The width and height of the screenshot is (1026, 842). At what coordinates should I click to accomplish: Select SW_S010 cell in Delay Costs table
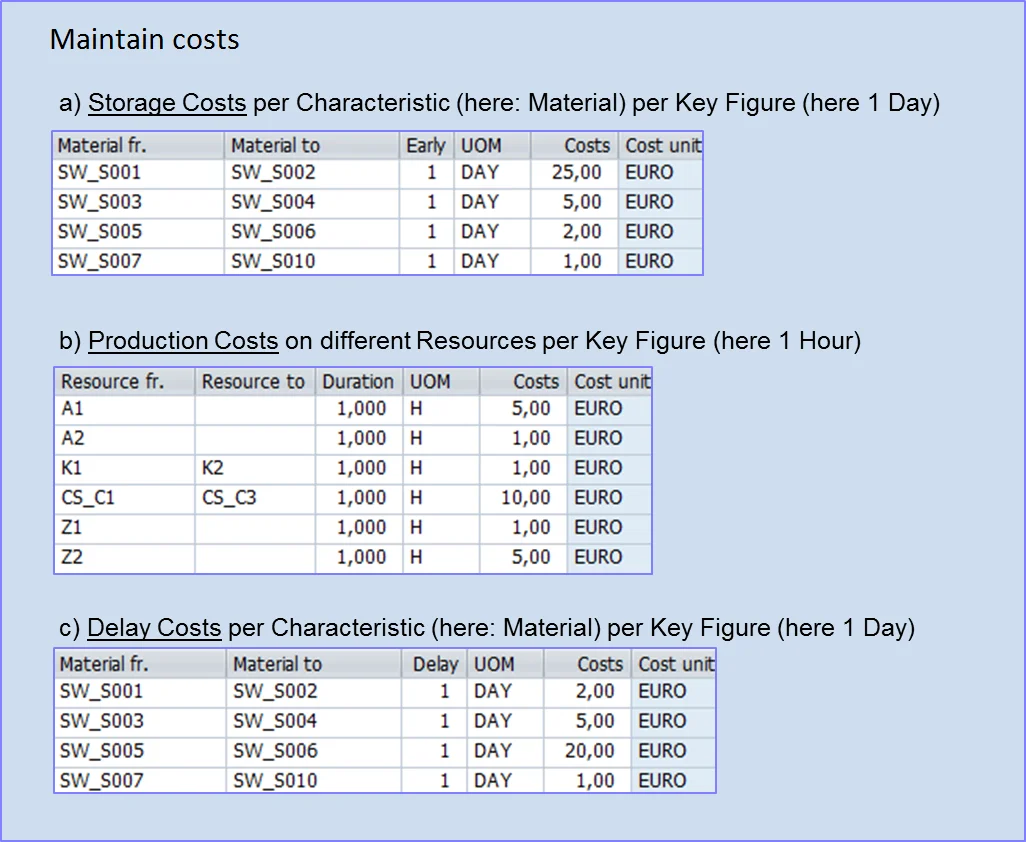pyautogui.click(x=314, y=781)
